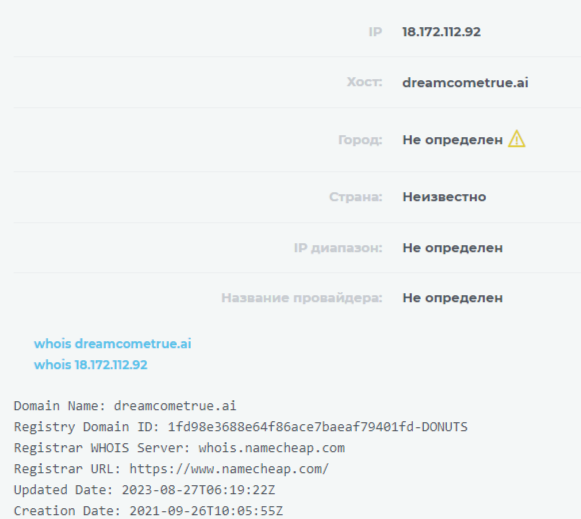Click the Город value Не определен
Image resolution: width=581 pixels, height=519 pixels.
click(x=452, y=140)
